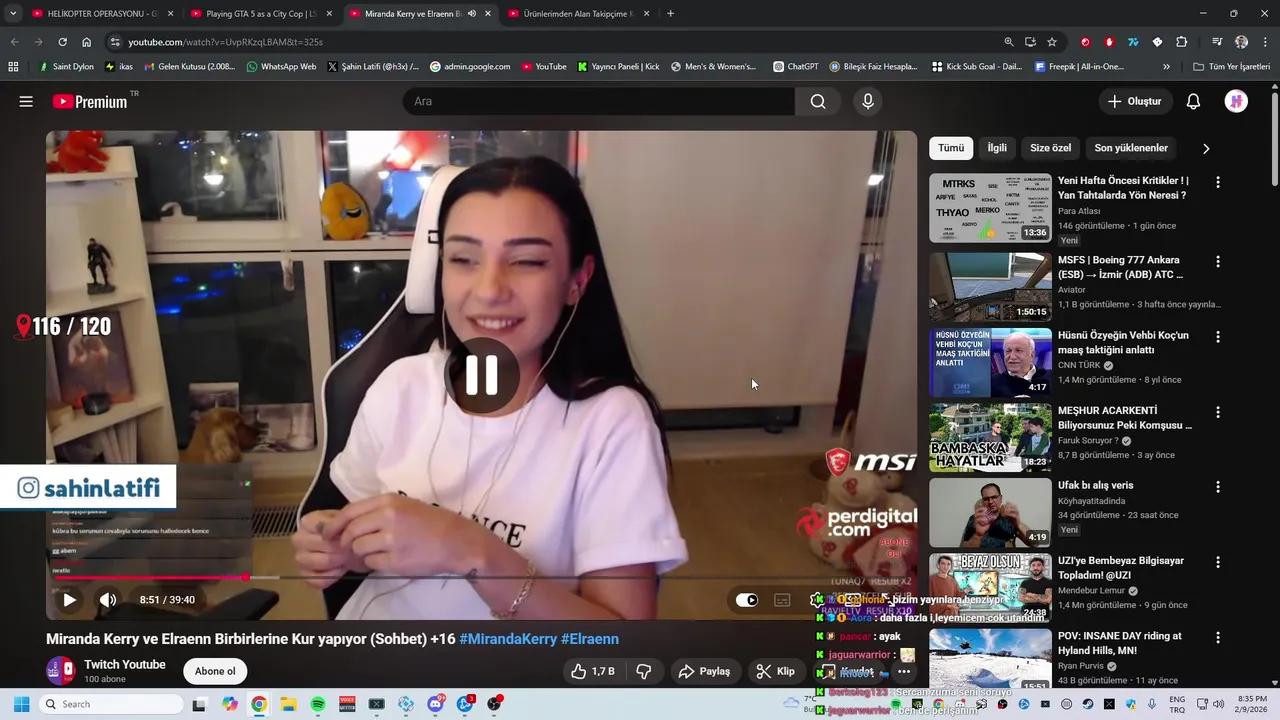The height and width of the screenshot is (720, 1280).
Task: Share the video via Paylaş
Action: point(704,671)
